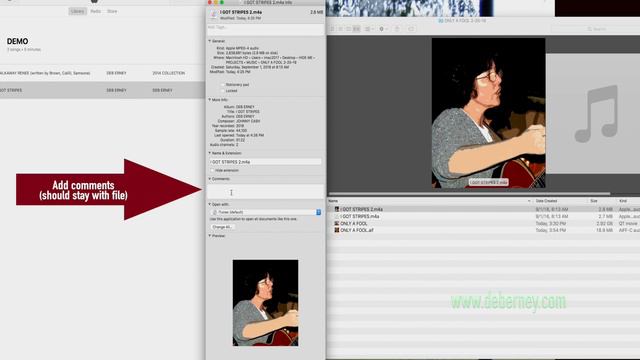This screenshot has height=360, width=640.
Task: Open Finder action gear menu
Action: pyautogui.click(x=383, y=29)
